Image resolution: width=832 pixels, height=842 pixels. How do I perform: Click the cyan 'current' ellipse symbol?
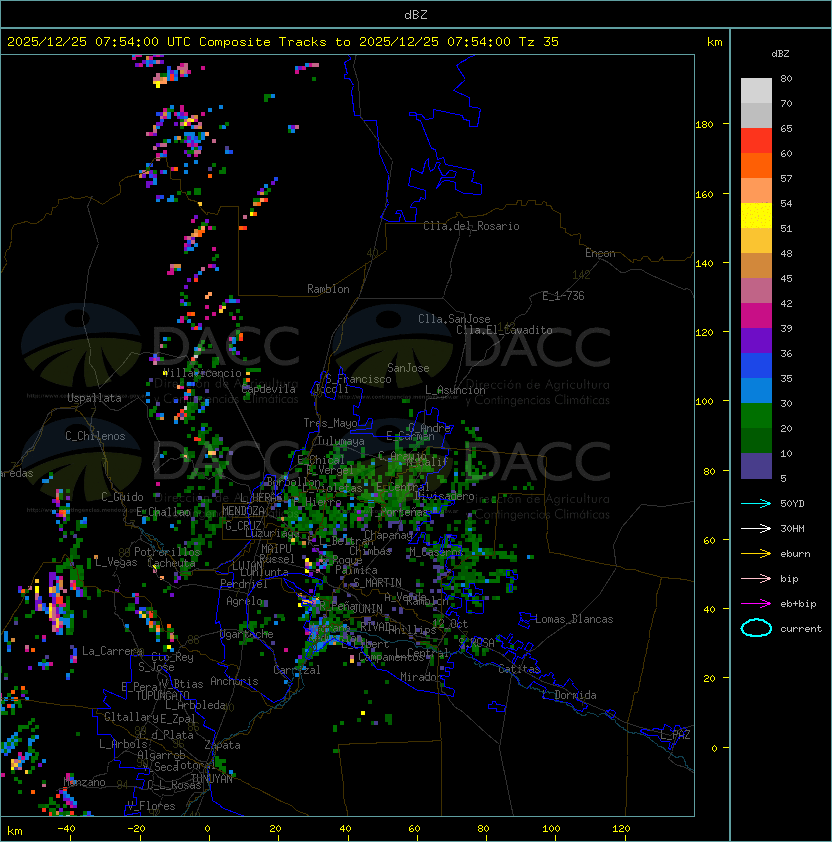pos(756,628)
